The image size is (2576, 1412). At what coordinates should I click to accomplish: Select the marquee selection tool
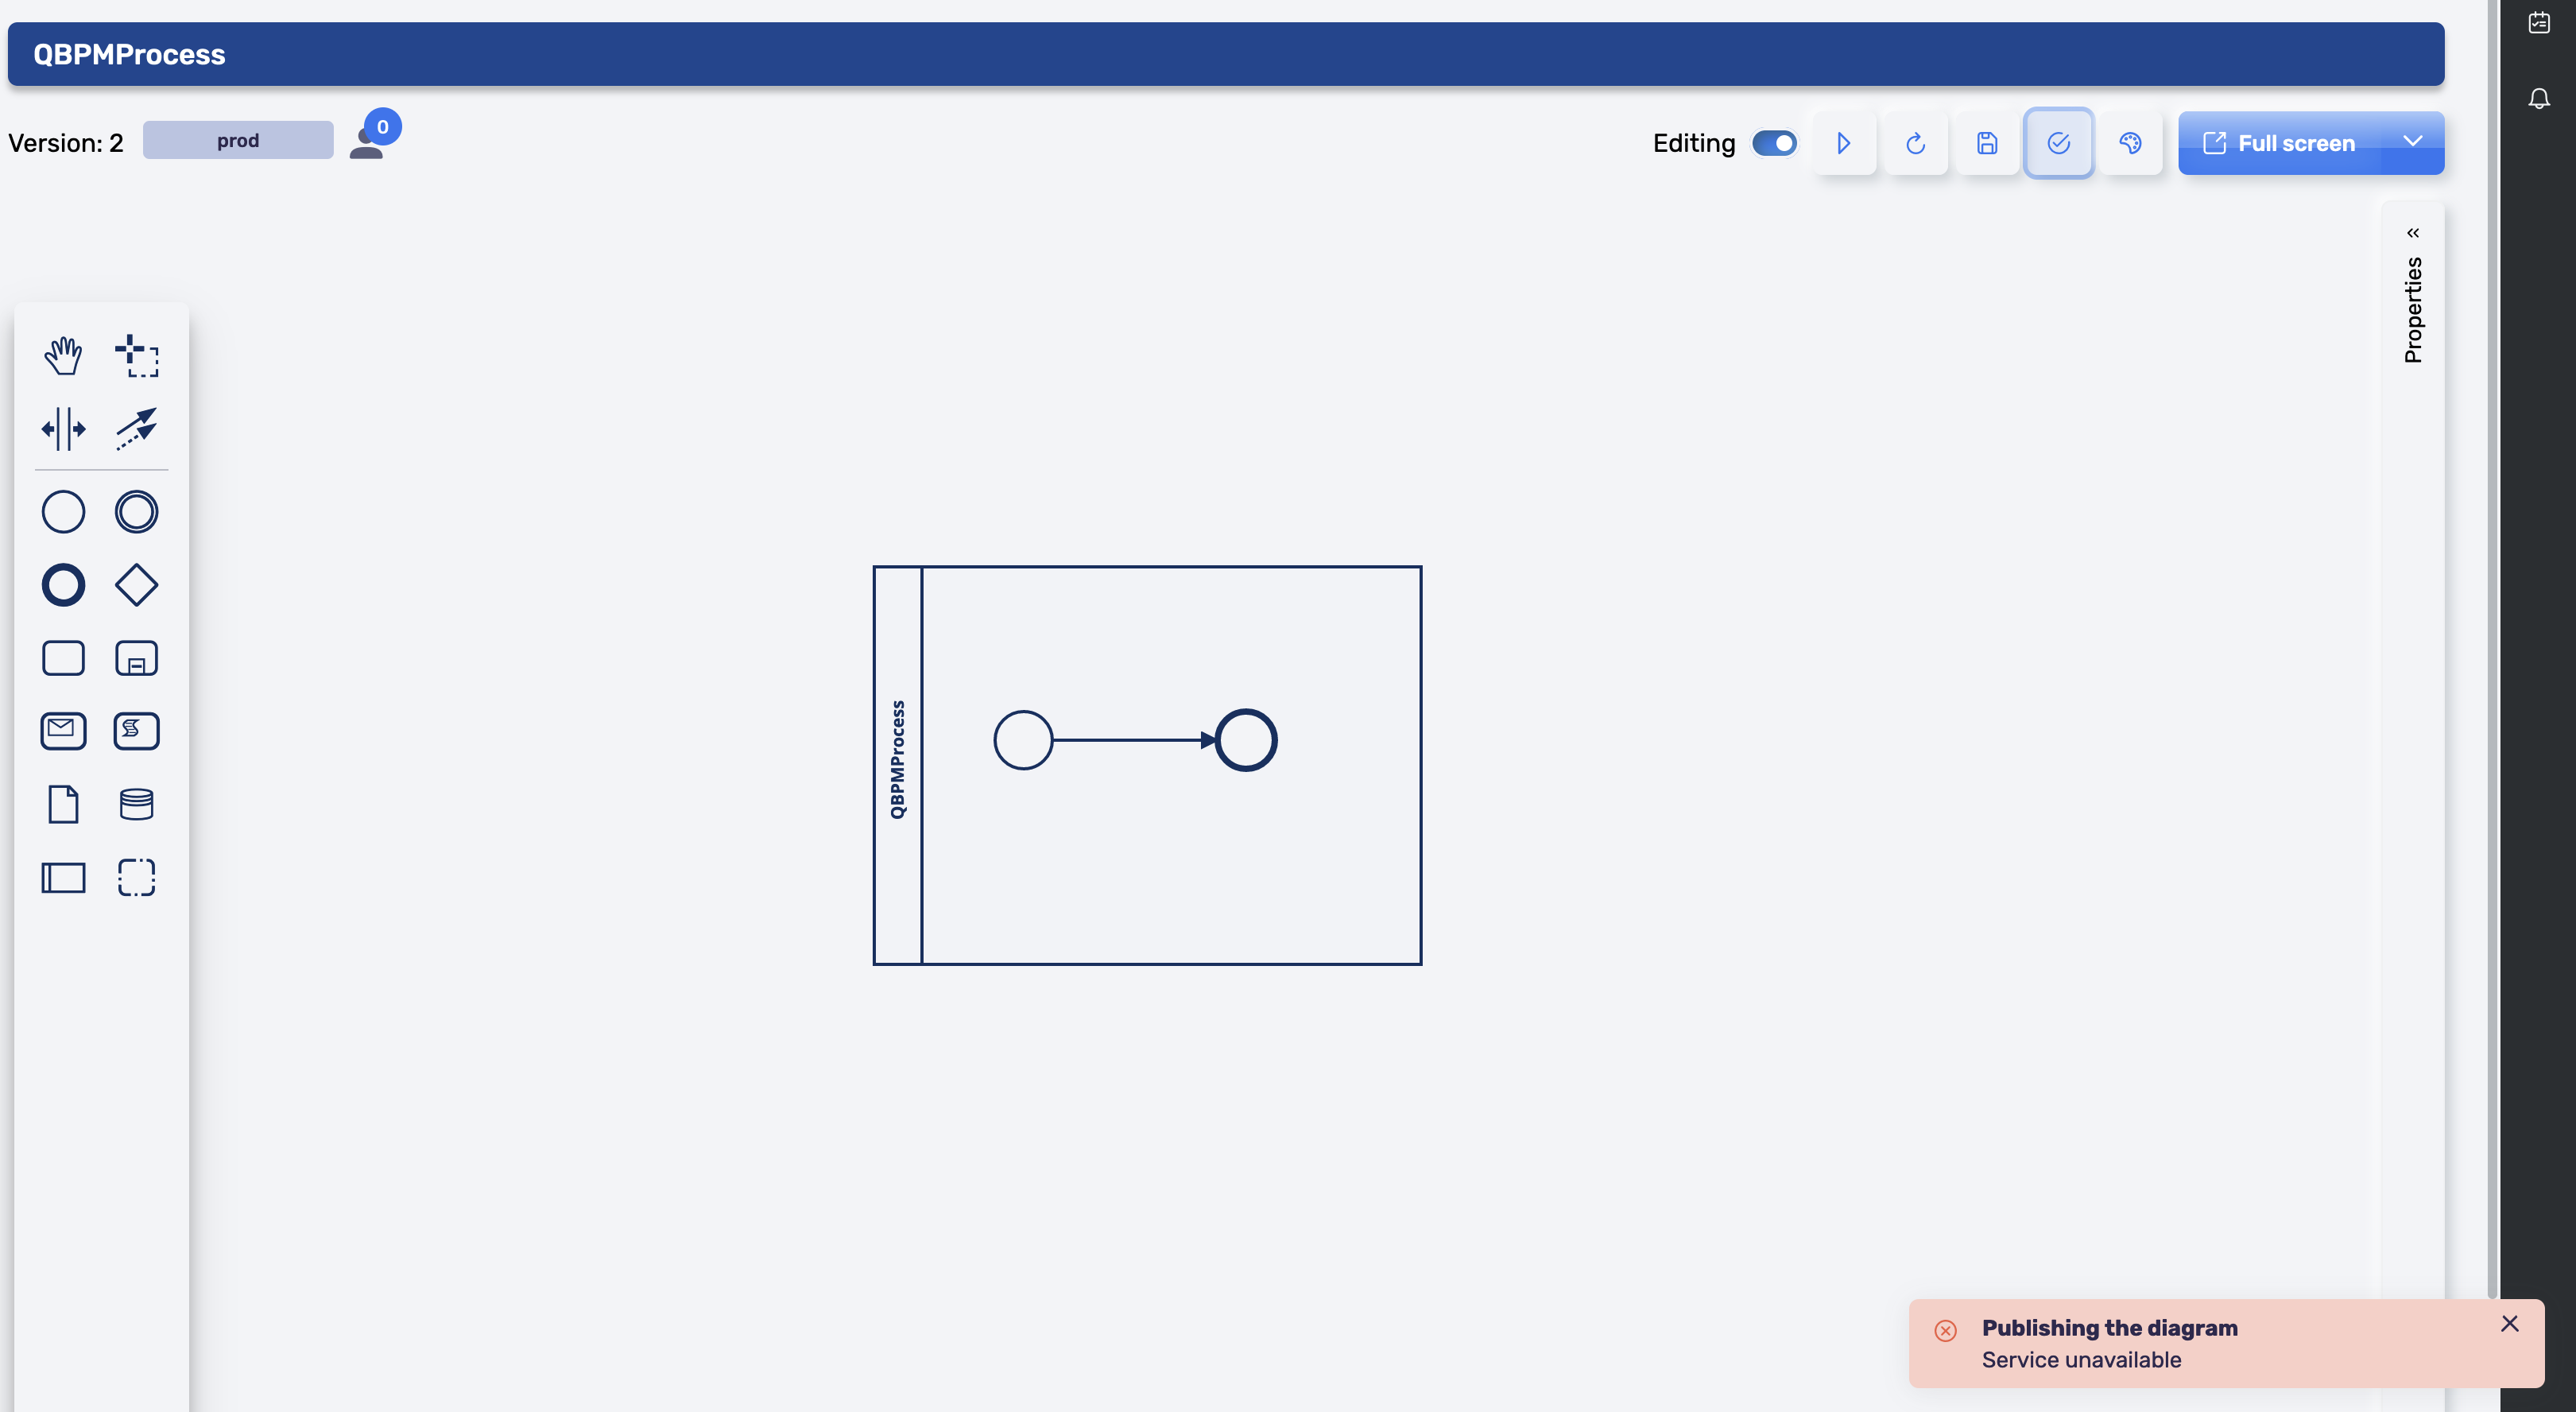[138, 356]
